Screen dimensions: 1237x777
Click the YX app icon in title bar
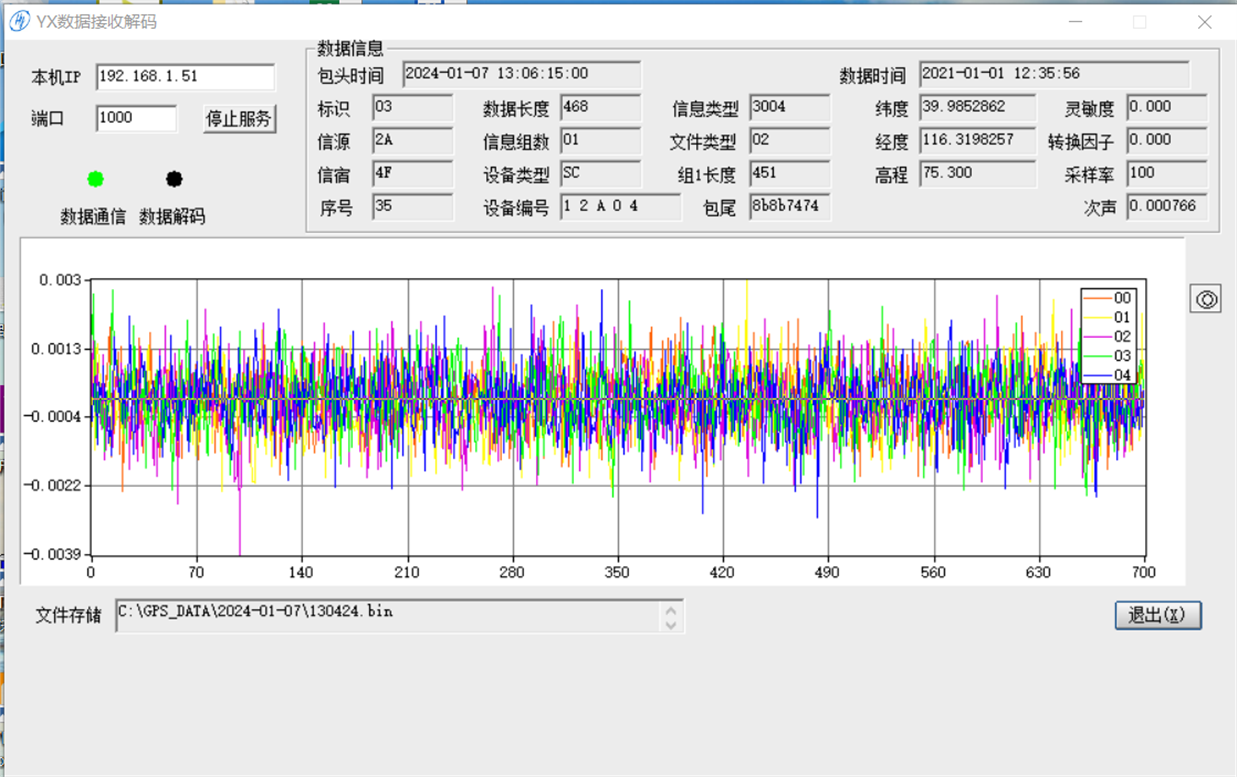coord(19,21)
